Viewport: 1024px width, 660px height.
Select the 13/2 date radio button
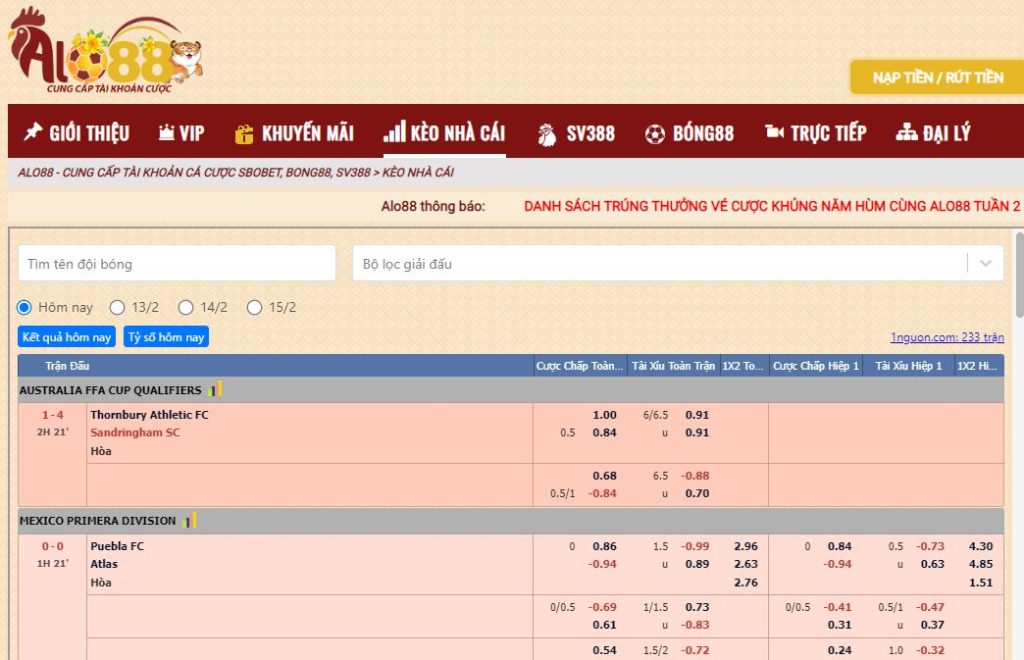coord(117,307)
